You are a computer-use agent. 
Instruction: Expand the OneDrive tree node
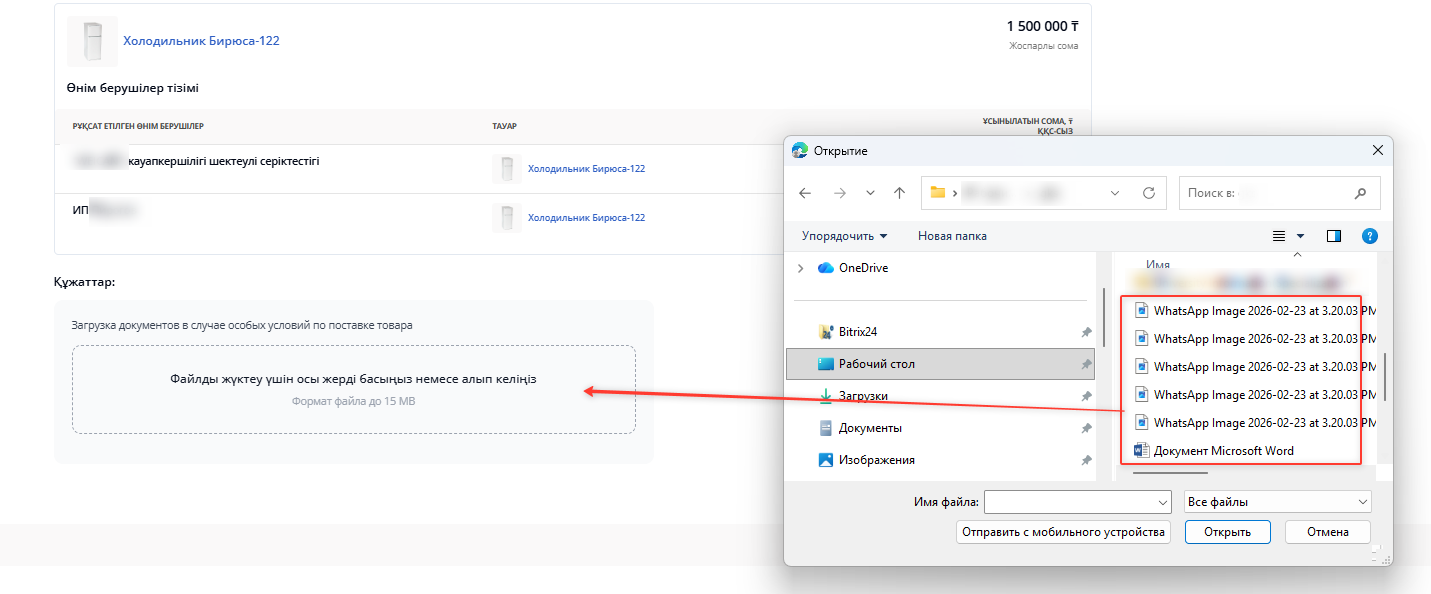coord(800,268)
